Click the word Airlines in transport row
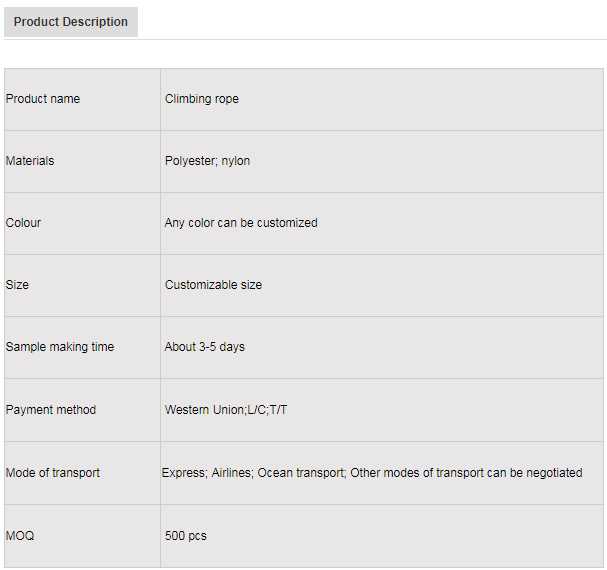Image resolution: width=607 pixels, height=570 pixels. [232, 473]
